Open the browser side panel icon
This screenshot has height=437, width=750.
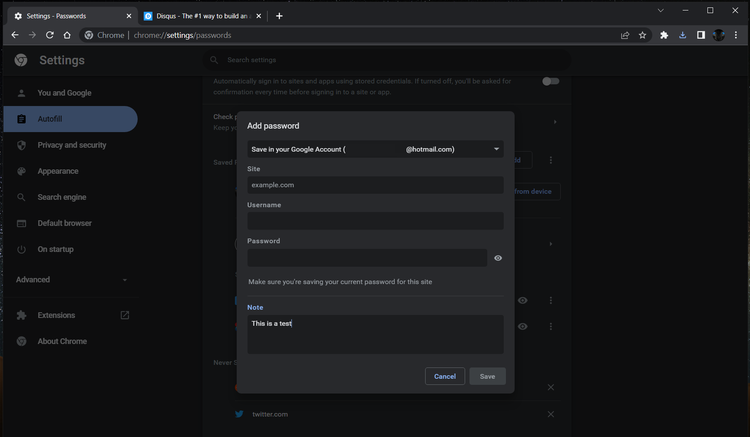coord(700,35)
